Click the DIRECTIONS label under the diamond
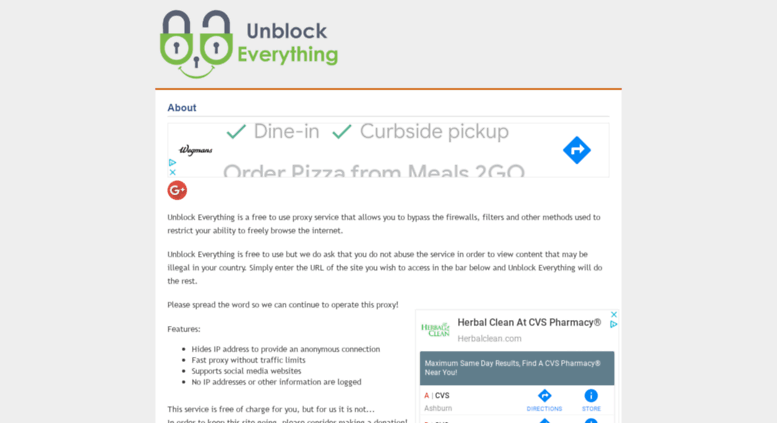The width and height of the screenshot is (777, 423). click(544, 409)
